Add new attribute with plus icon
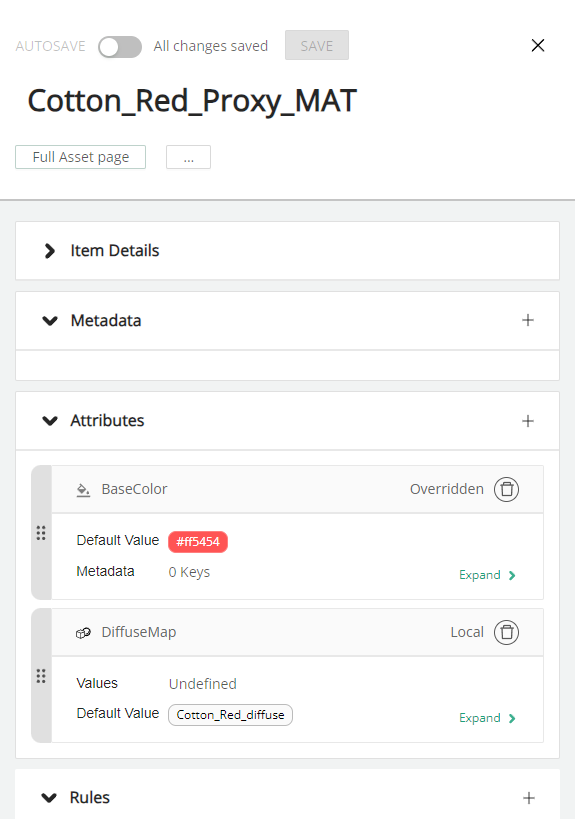 pos(528,421)
